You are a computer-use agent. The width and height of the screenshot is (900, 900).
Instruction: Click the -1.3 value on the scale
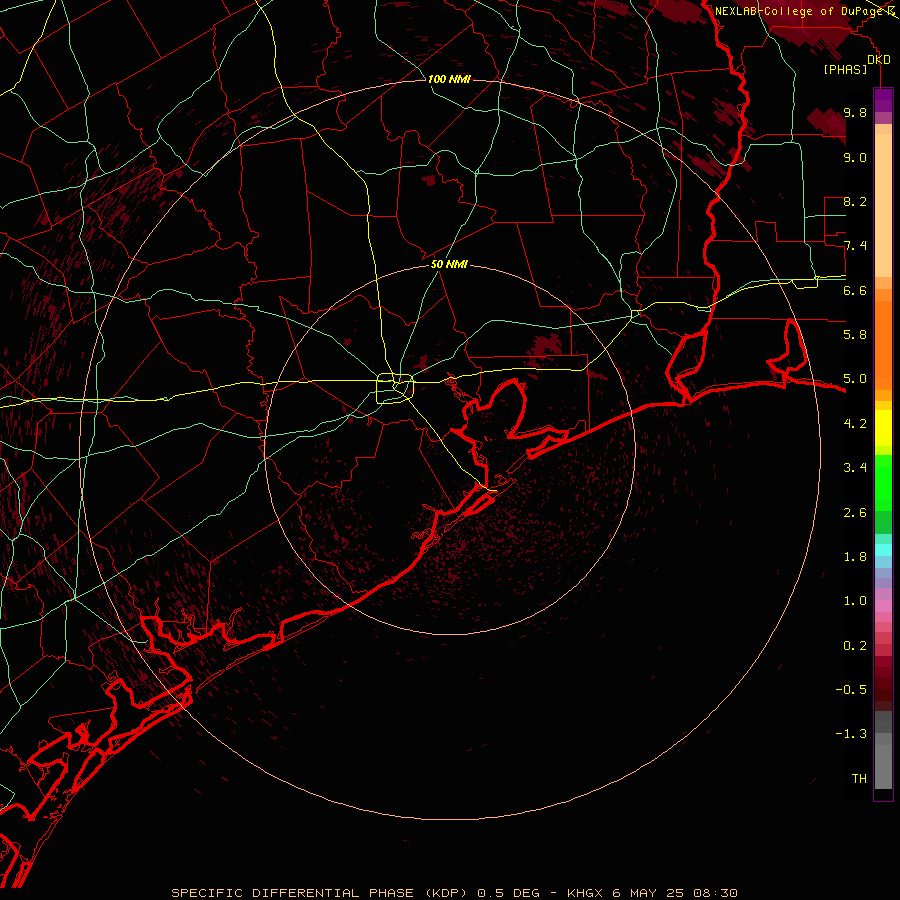click(x=851, y=734)
